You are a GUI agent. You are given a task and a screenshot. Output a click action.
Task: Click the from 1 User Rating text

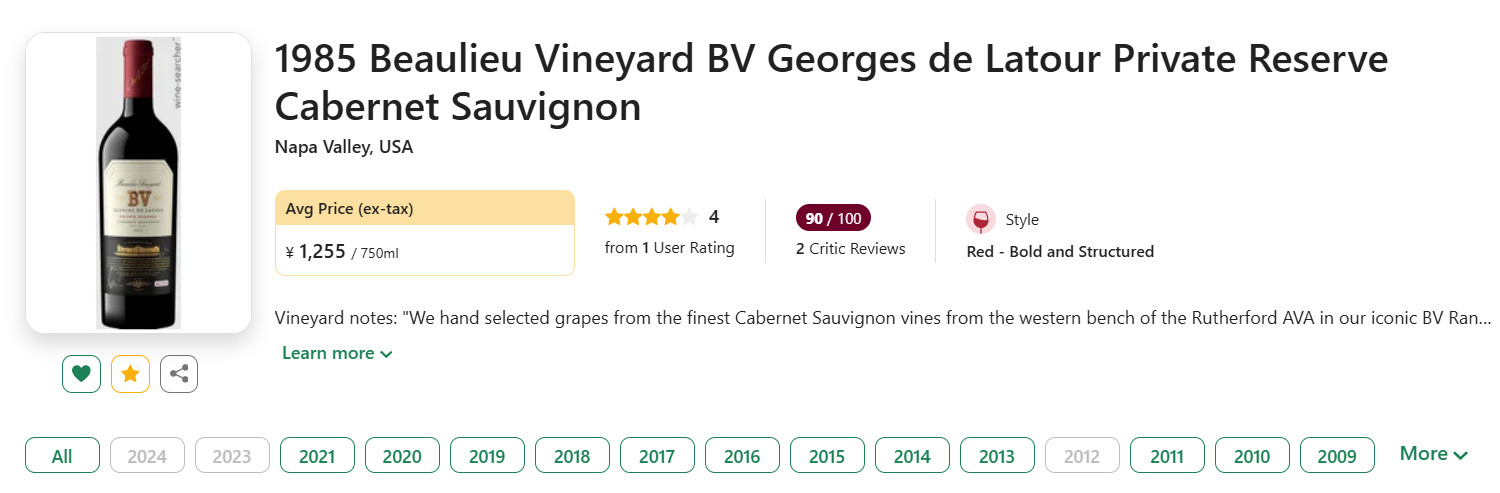point(669,248)
